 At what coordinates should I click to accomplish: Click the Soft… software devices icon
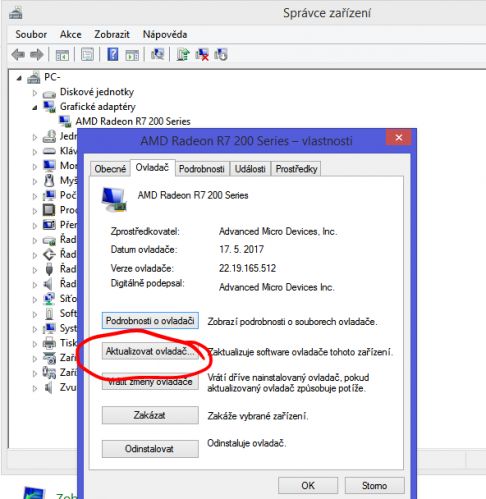point(49,313)
